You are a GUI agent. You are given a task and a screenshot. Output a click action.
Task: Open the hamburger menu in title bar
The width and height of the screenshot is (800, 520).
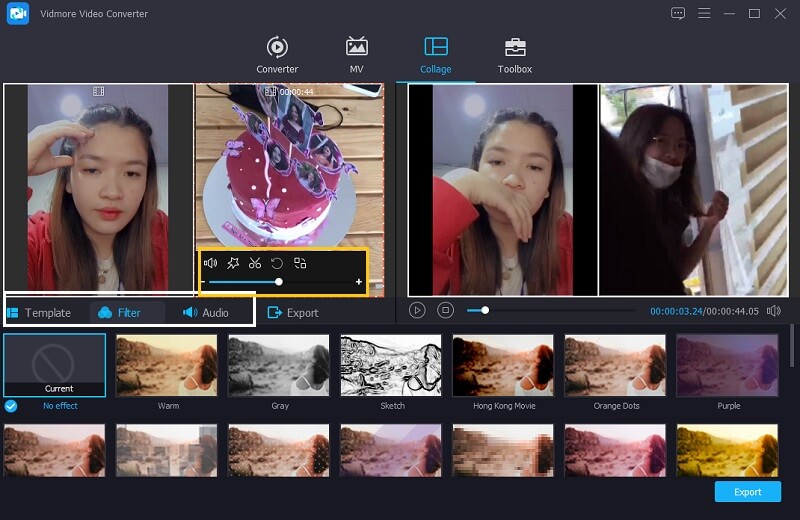click(705, 13)
